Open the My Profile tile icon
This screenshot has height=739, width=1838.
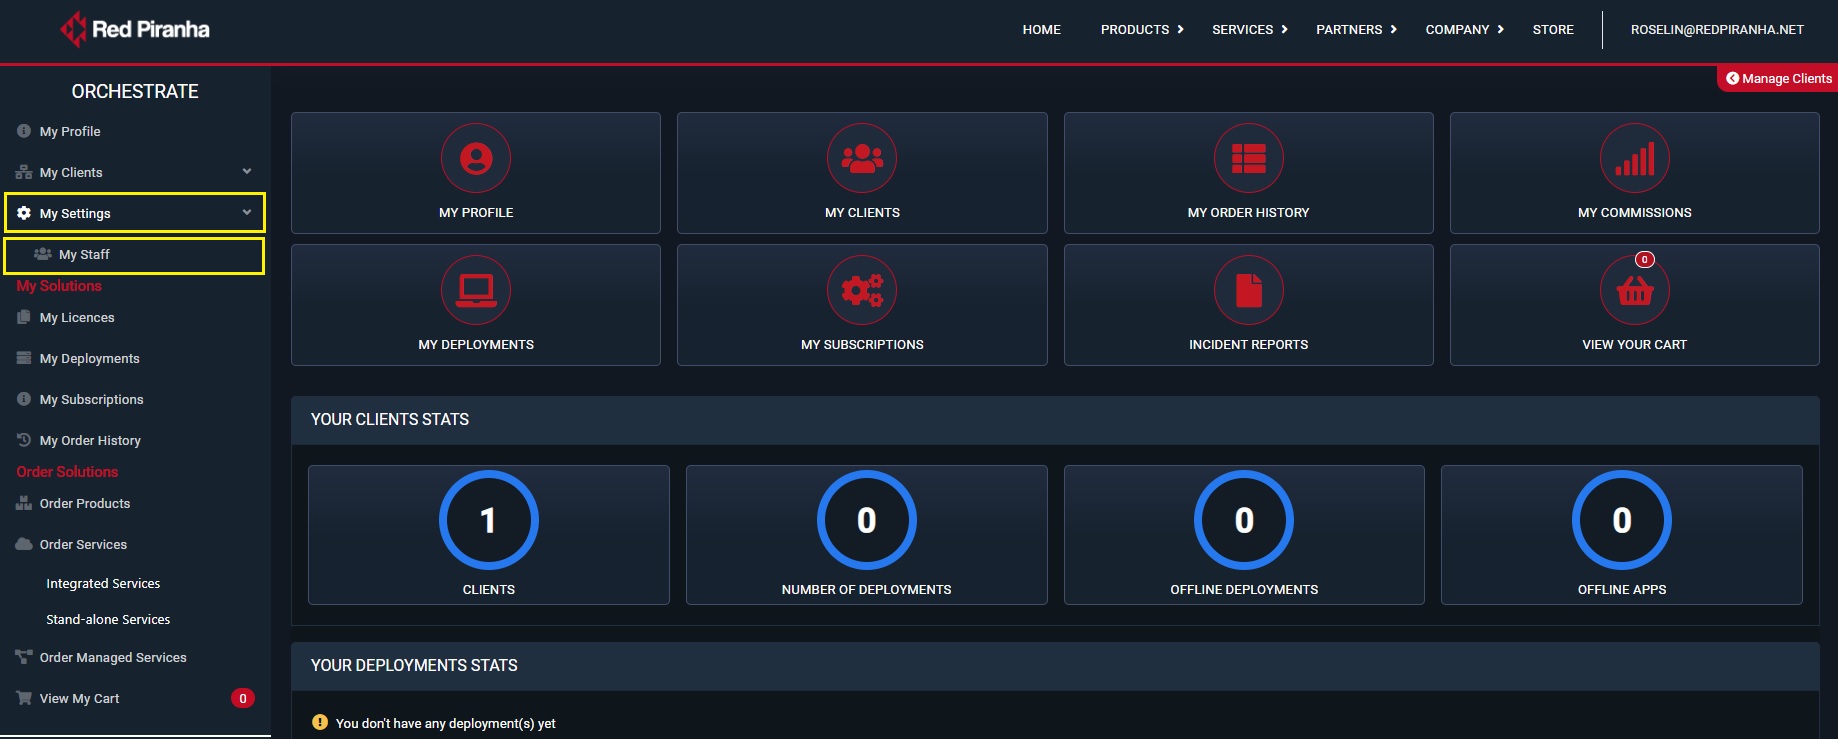pos(476,158)
